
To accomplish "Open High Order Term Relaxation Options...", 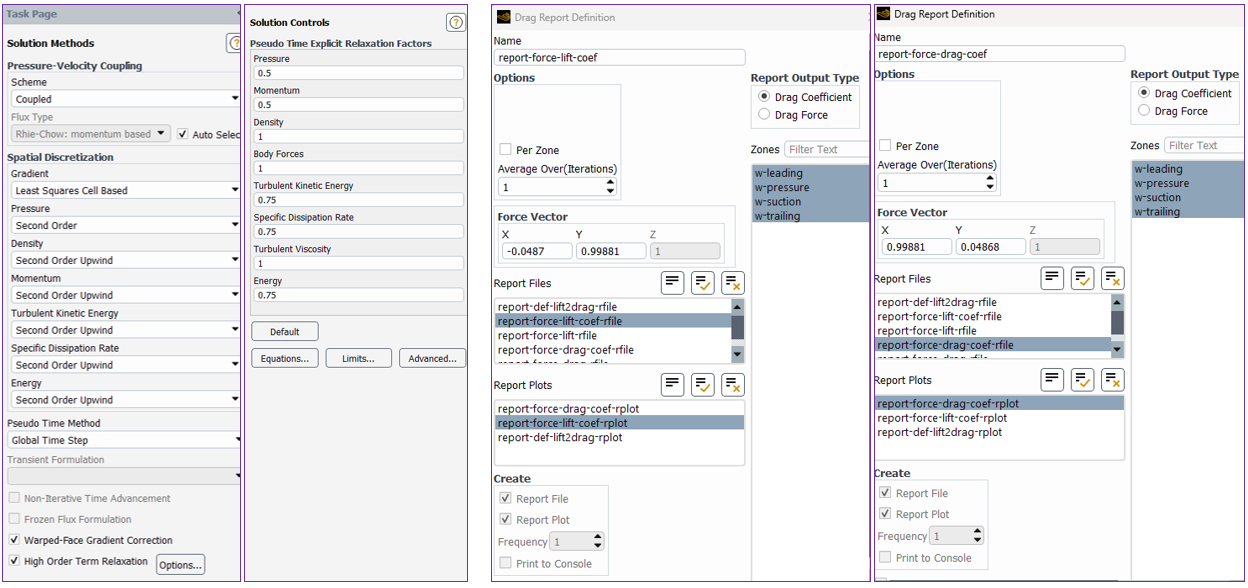I will [180, 565].
